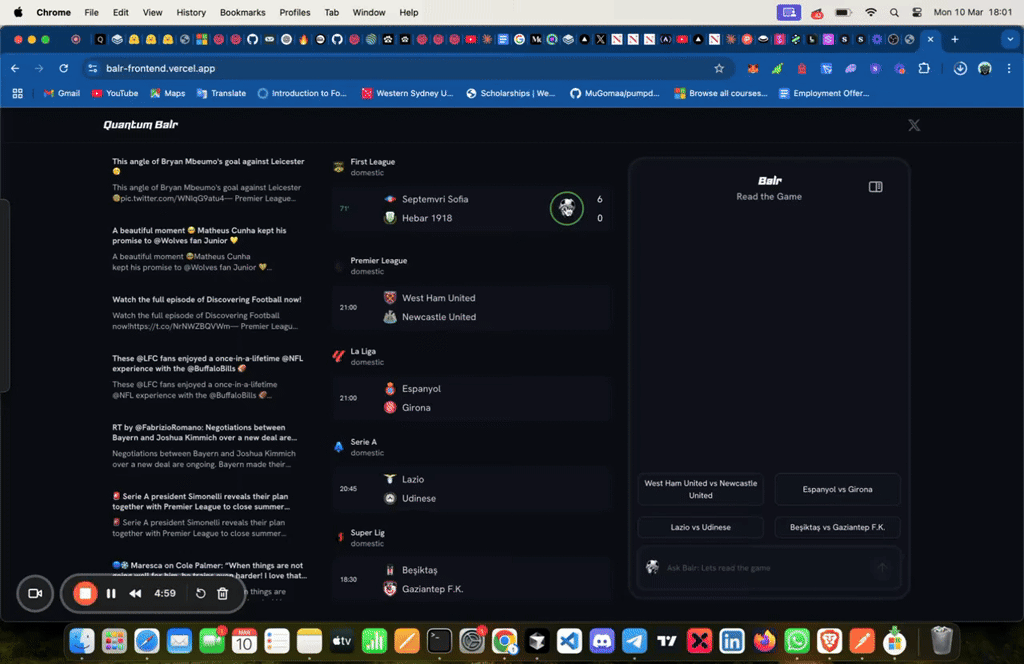Open Spotlight search in menu bar
Screen dimensions: 1024x664
(894, 12)
